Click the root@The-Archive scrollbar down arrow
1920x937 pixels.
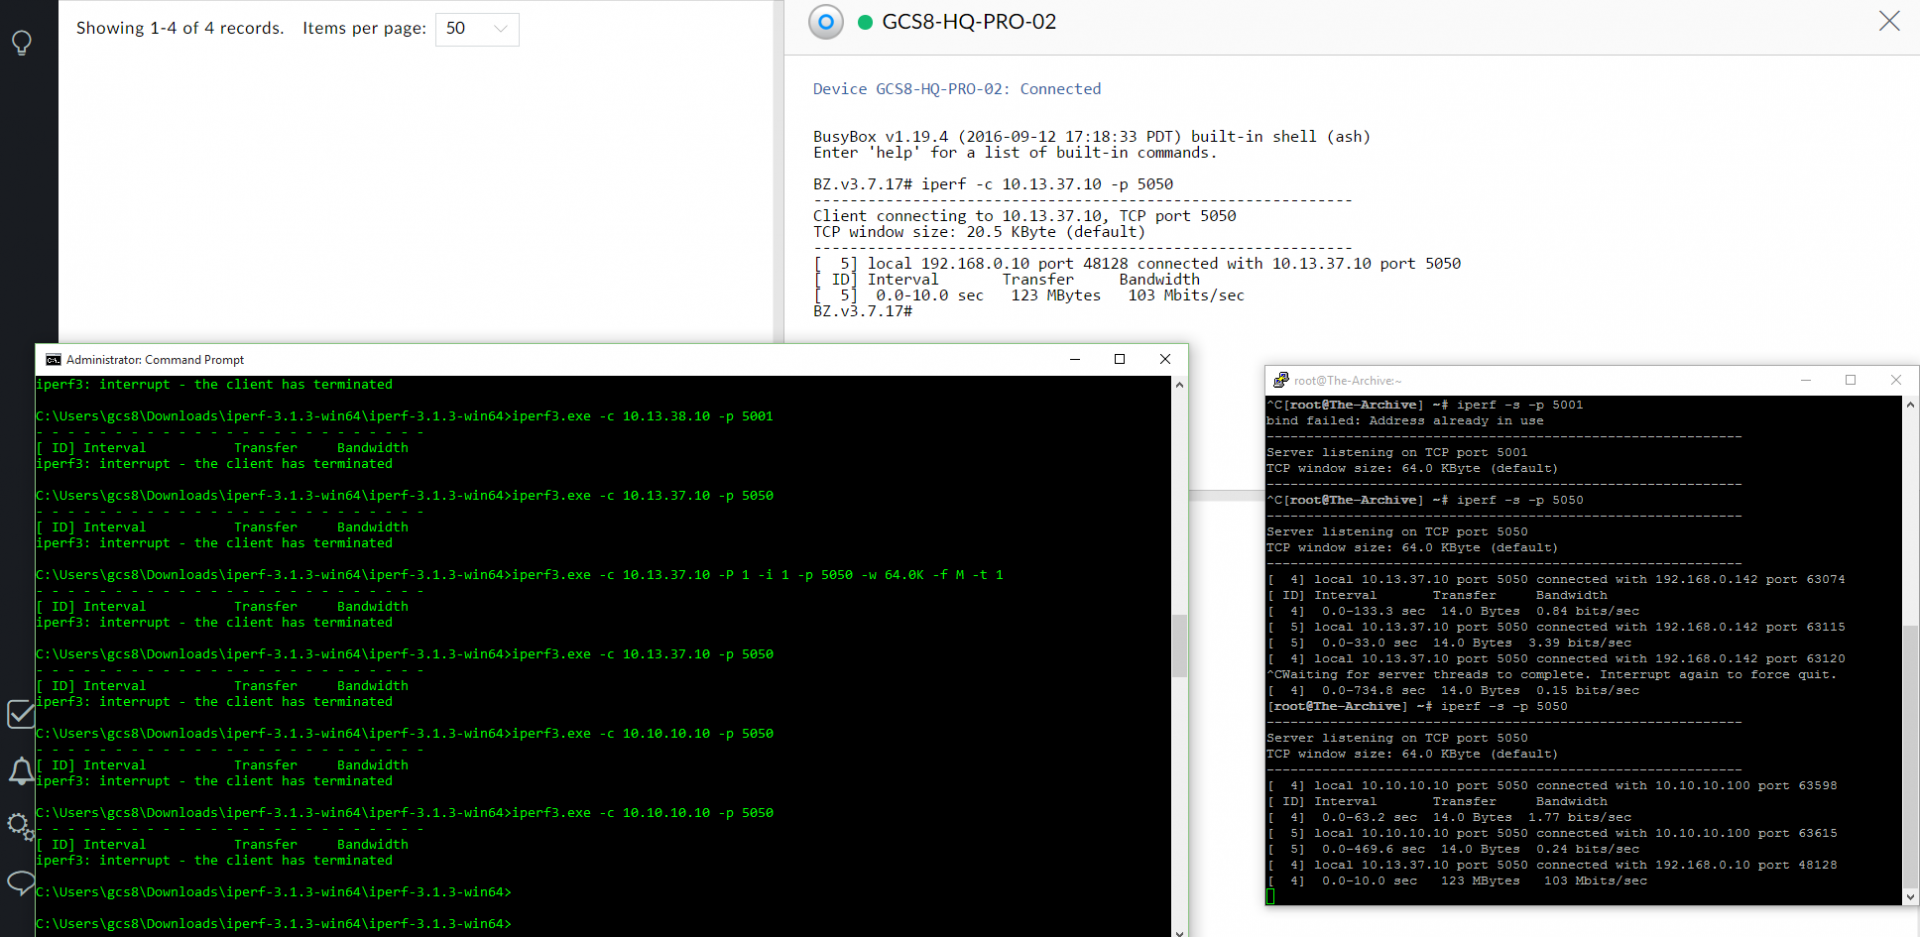[x=1911, y=897]
